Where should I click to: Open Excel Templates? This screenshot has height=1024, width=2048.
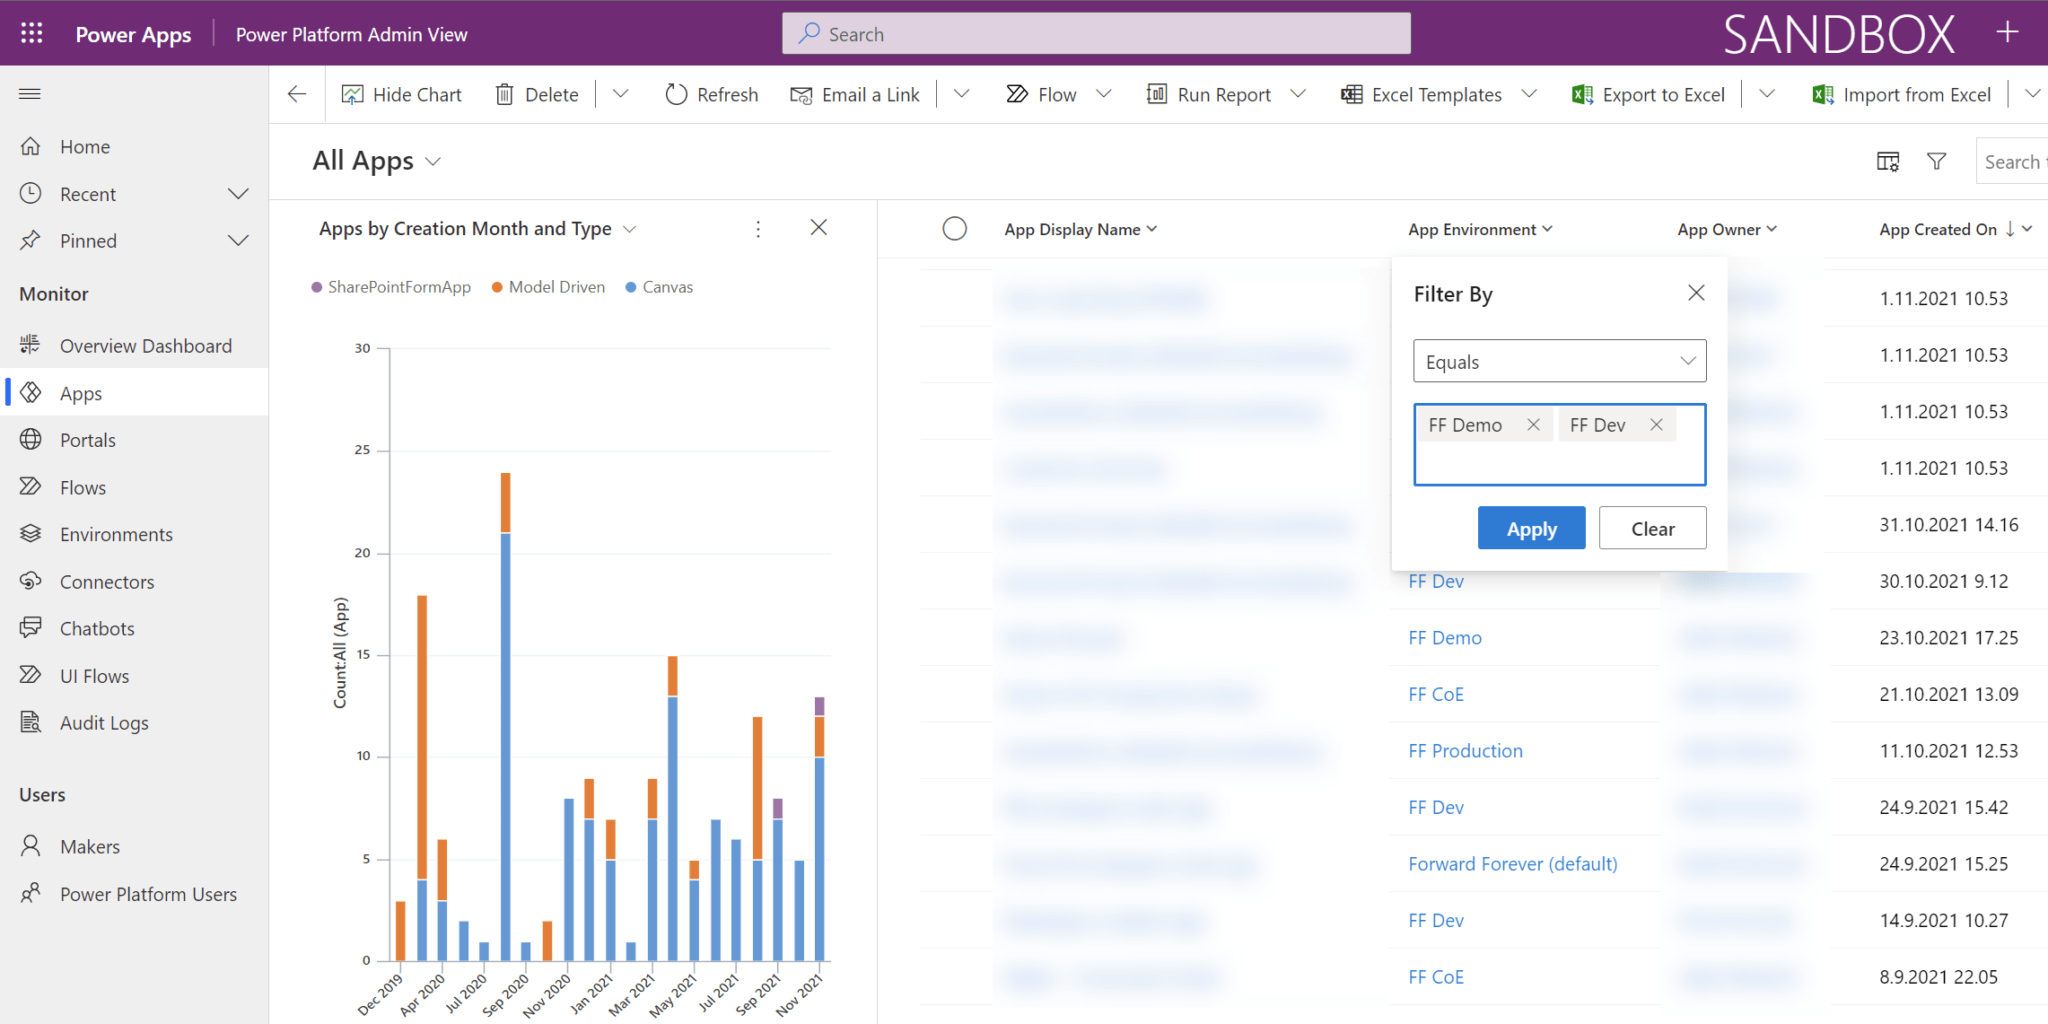click(x=1352, y=93)
